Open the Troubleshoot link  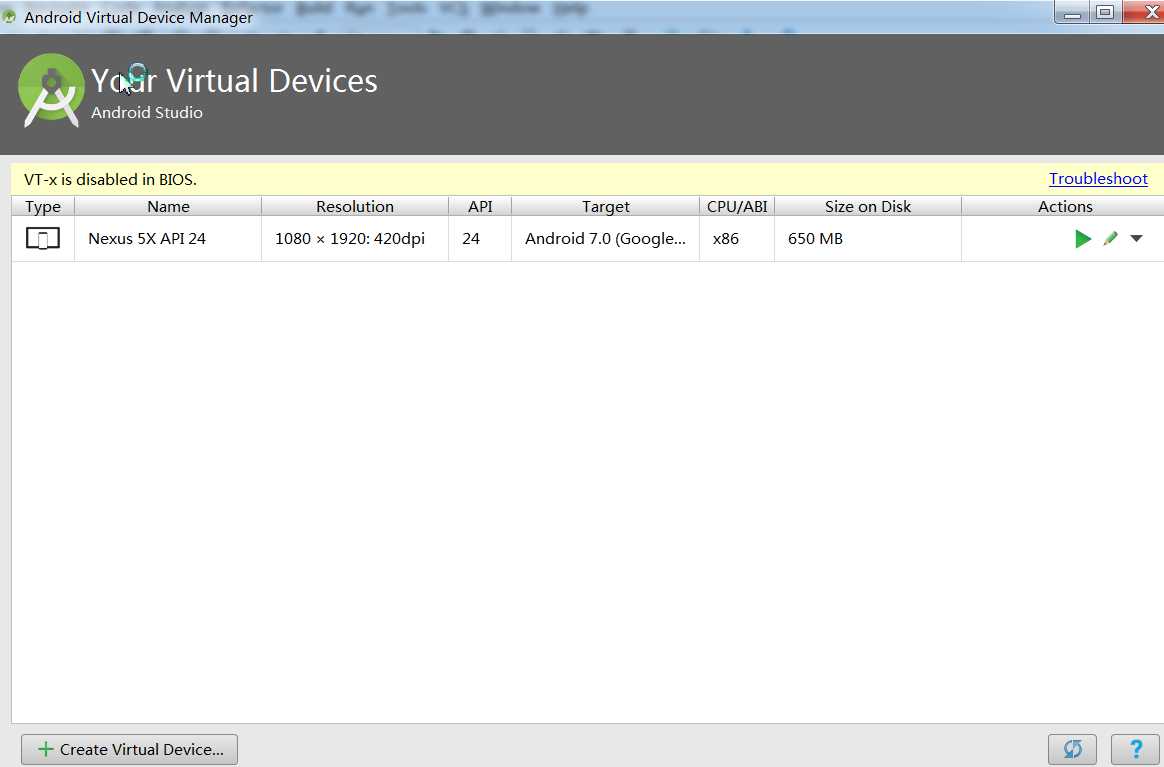tap(1098, 179)
